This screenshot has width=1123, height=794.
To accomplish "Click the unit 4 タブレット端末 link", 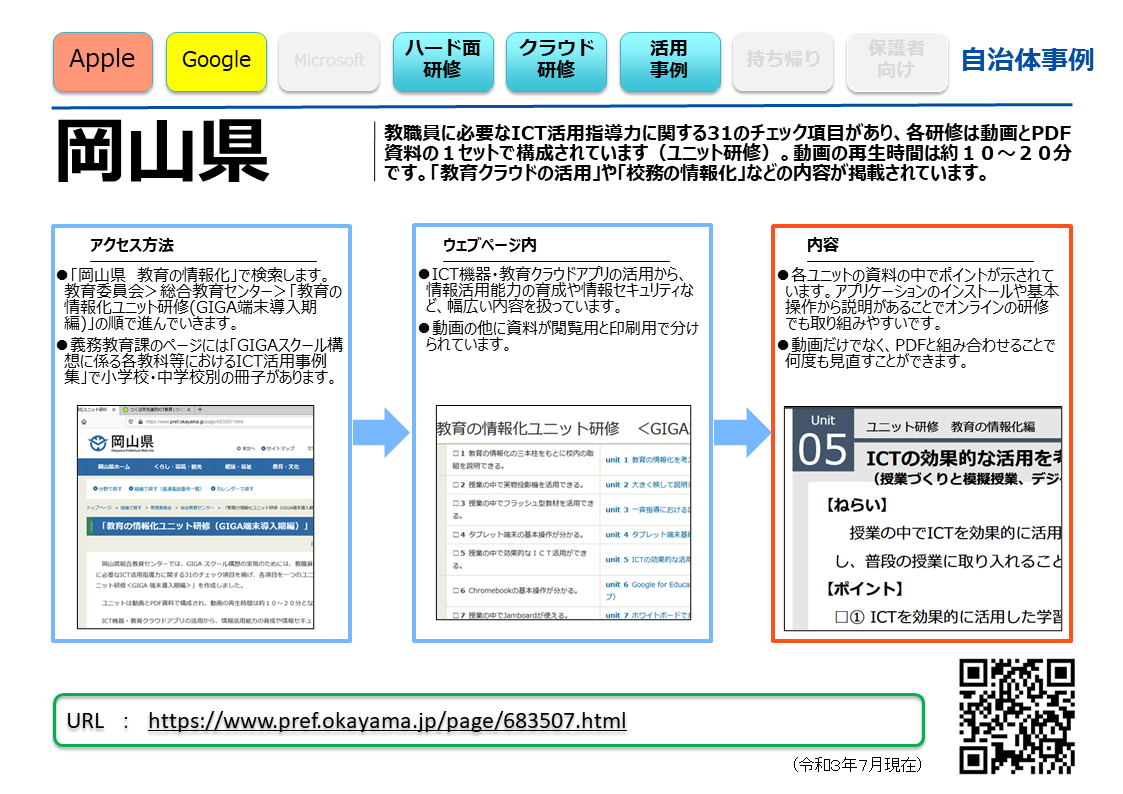I will pos(647,534).
